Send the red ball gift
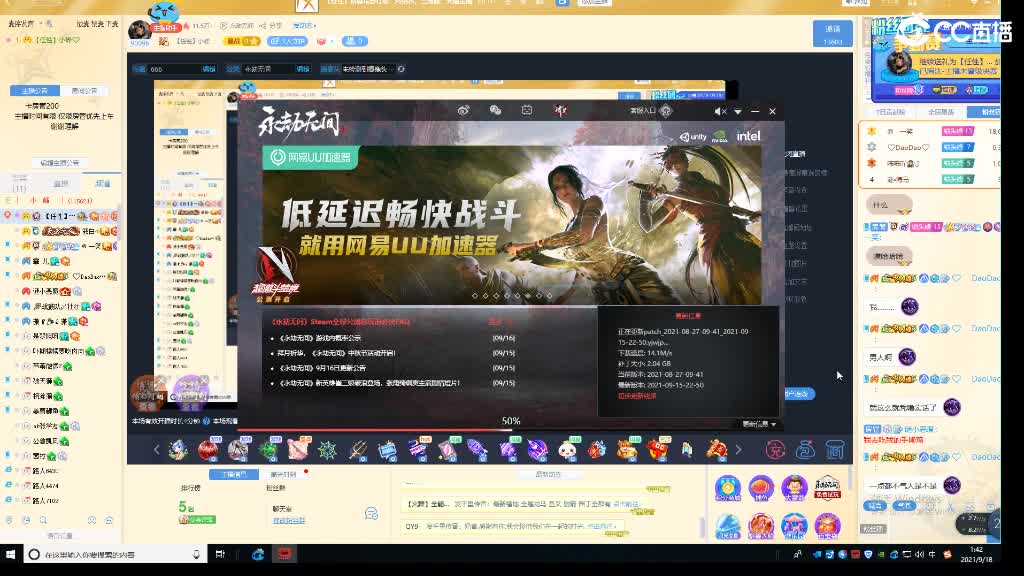 208,449
